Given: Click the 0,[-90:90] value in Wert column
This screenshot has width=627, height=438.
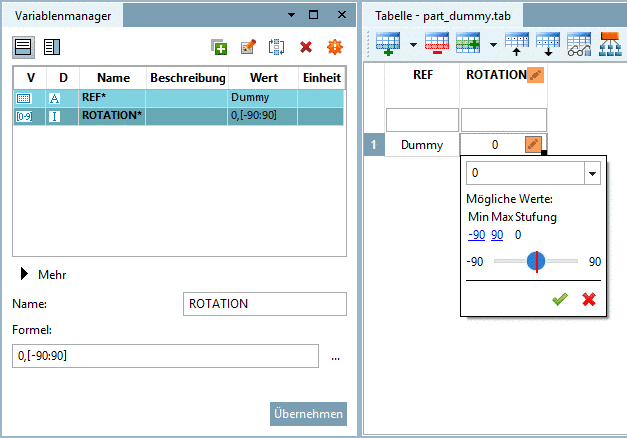Looking at the screenshot, I should click(254, 115).
